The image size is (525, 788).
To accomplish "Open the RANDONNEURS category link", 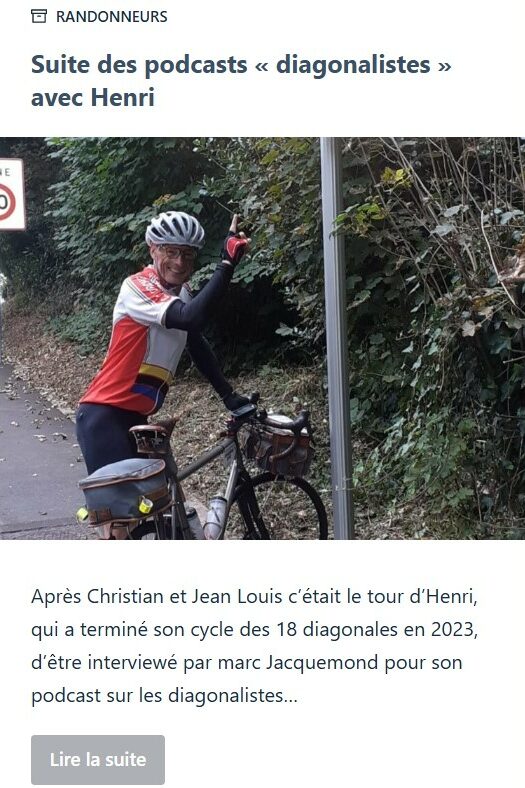I will click(112, 17).
